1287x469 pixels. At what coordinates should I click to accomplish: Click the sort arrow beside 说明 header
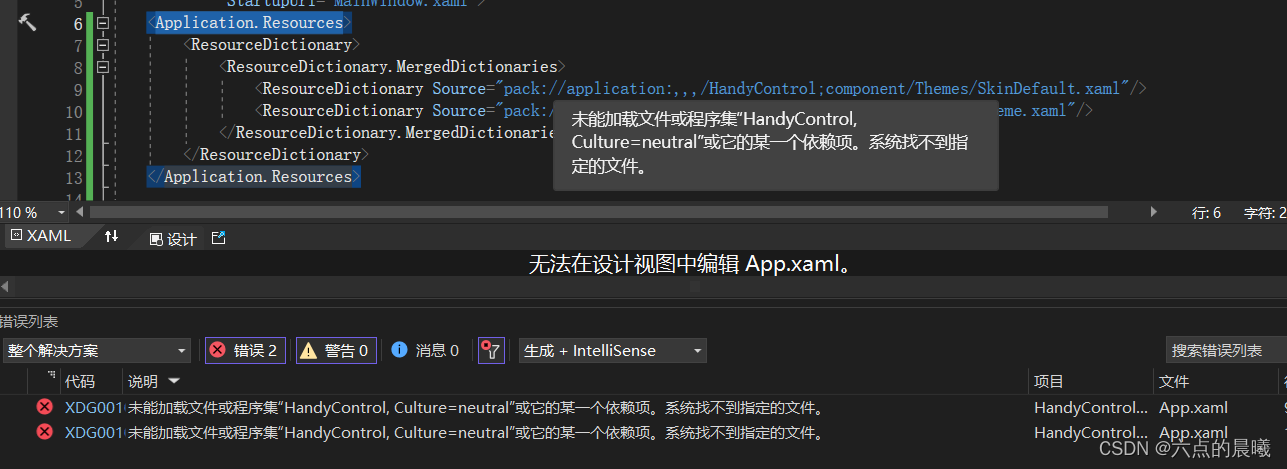[x=175, y=381]
